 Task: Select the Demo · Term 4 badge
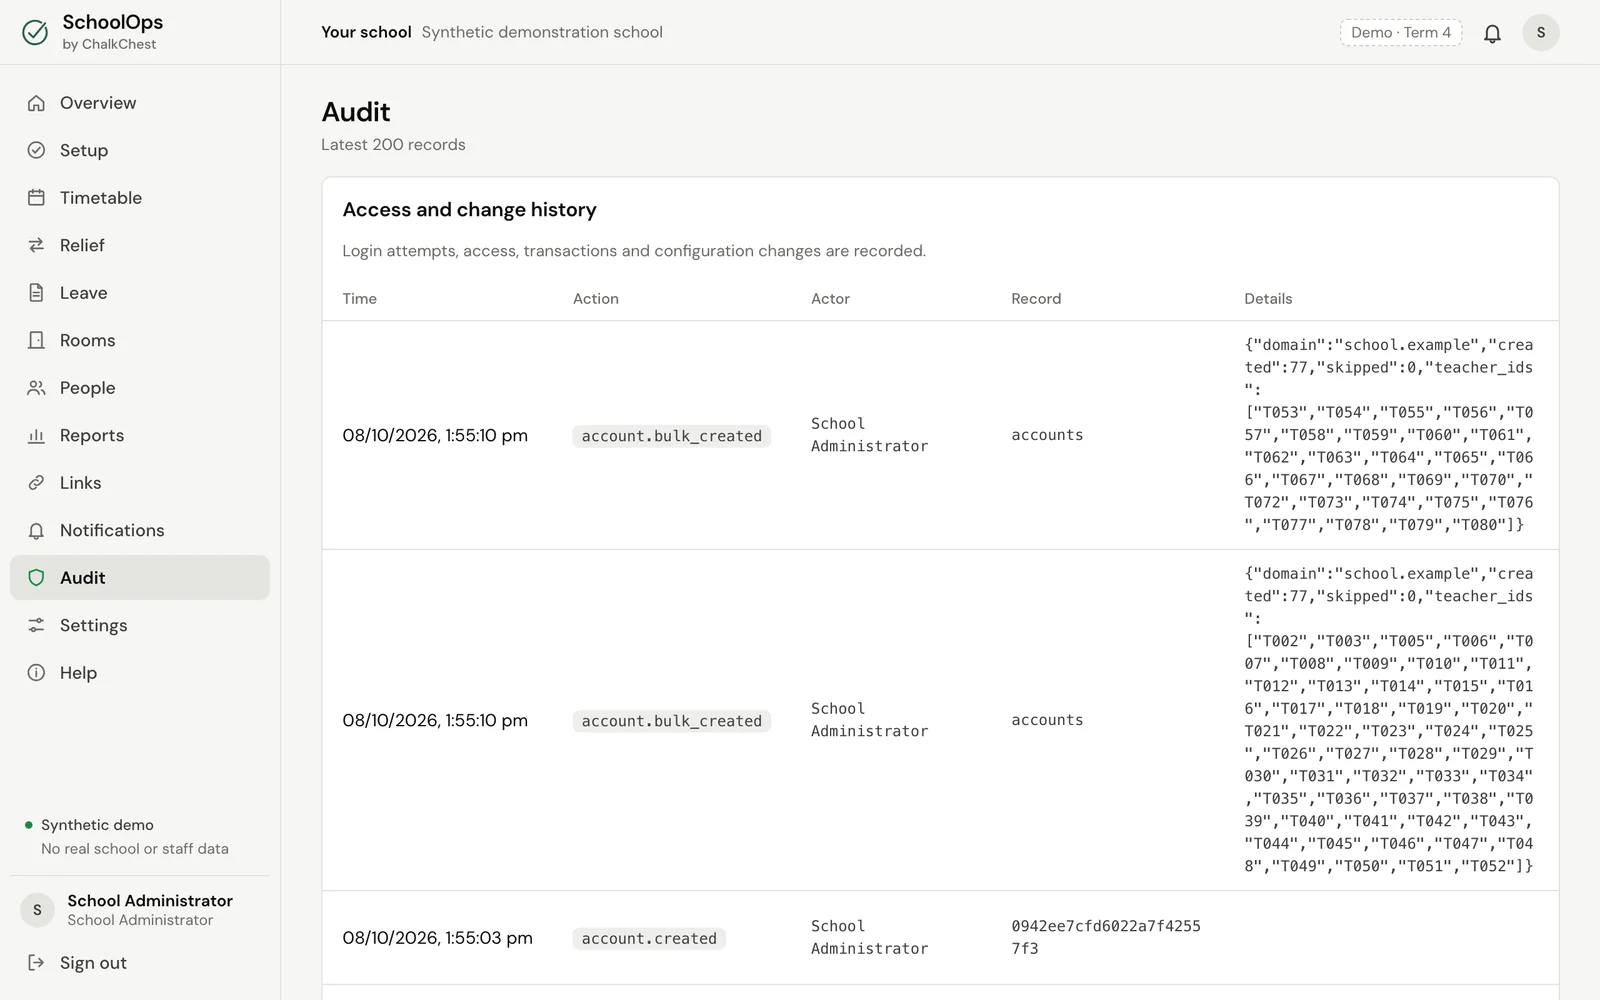point(1401,33)
